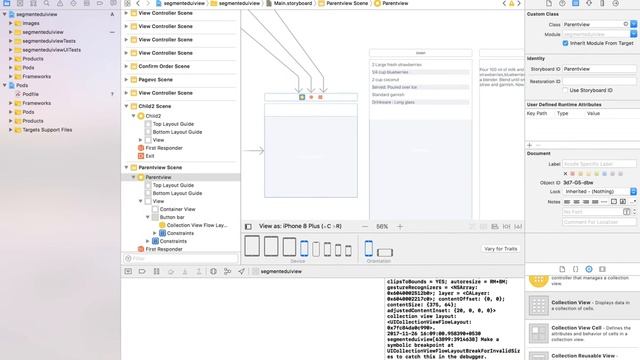Select Main.storyboard in jump bar
Image resolution: width=640 pixels, height=360 pixels.
point(289,3)
